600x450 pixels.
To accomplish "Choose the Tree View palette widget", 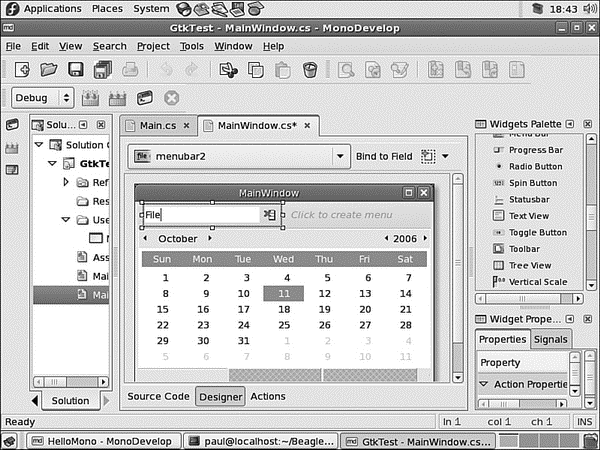I will click(x=529, y=265).
